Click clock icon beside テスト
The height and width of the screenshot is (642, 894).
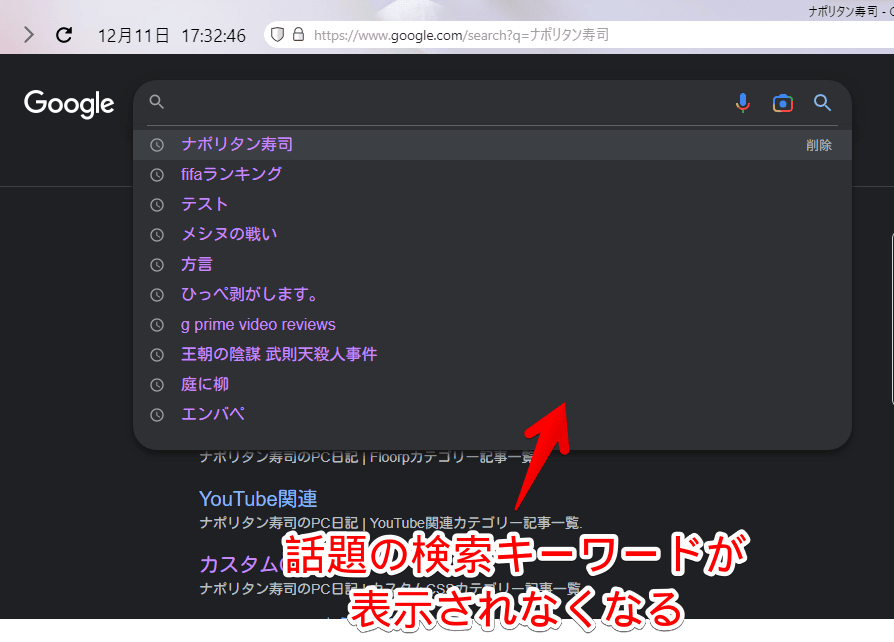157,205
